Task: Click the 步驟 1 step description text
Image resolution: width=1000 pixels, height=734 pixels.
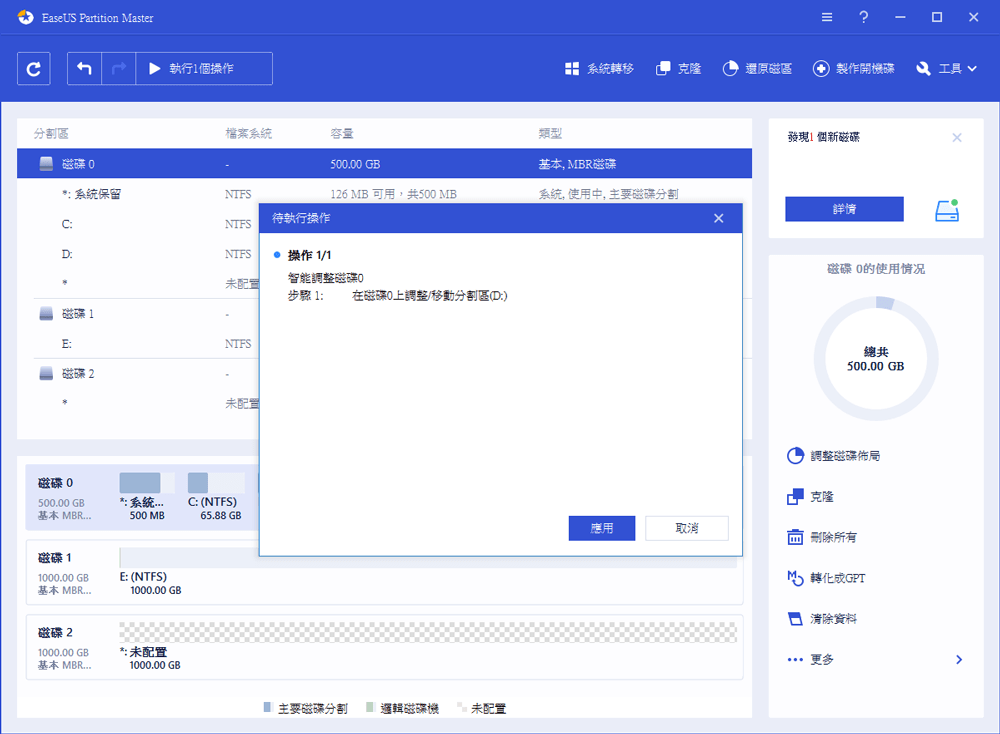Action: coord(429,296)
